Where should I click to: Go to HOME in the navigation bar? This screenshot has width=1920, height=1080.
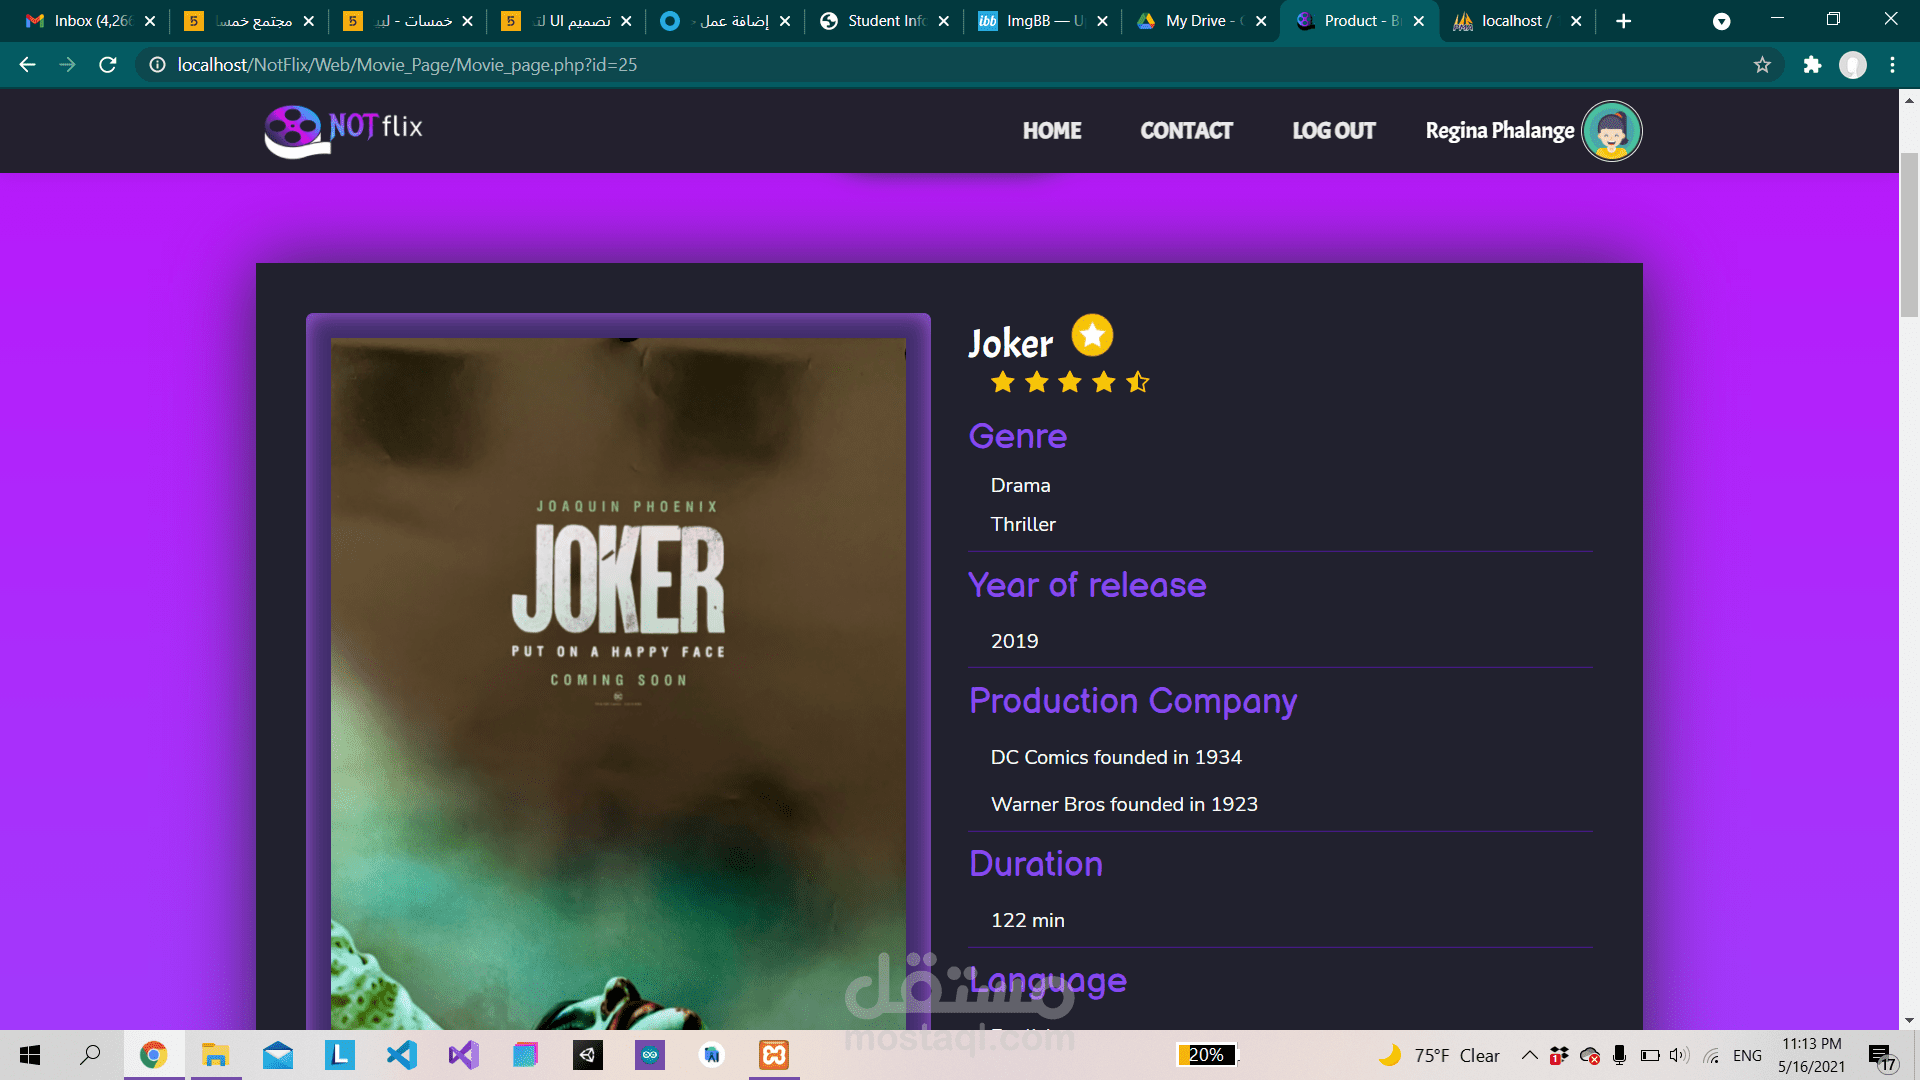(x=1051, y=131)
